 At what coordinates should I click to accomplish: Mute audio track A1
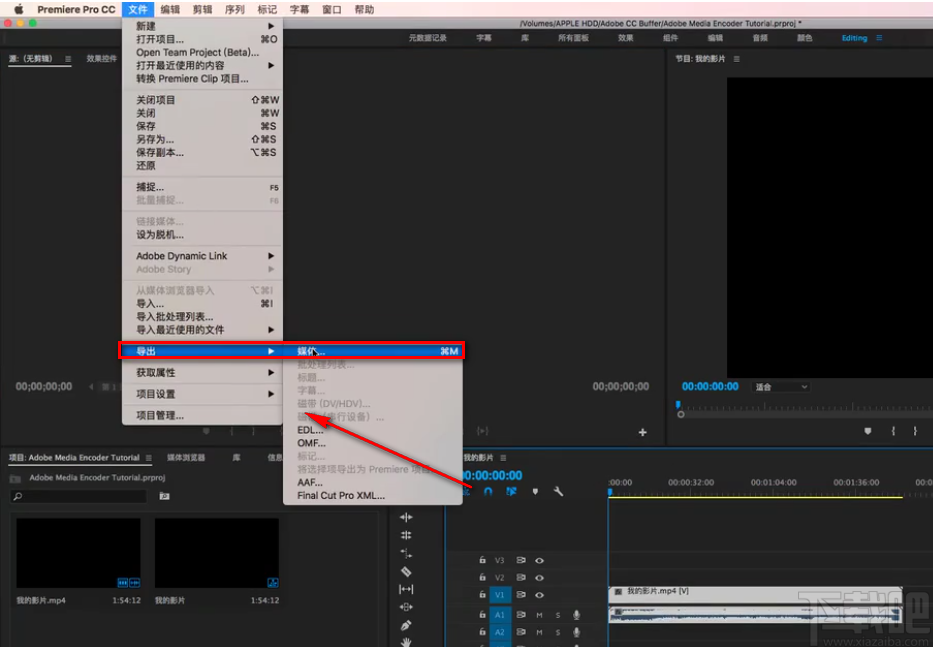[539, 615]
